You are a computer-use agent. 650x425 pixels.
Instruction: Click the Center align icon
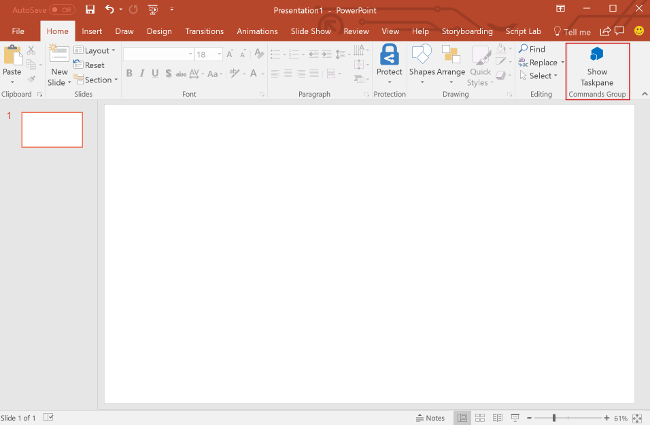[x=288, y=74]
